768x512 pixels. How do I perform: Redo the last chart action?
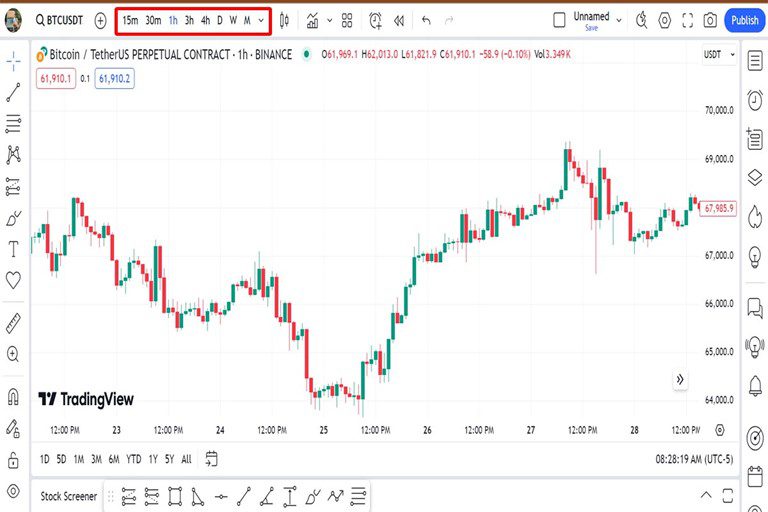click(449, 21)
